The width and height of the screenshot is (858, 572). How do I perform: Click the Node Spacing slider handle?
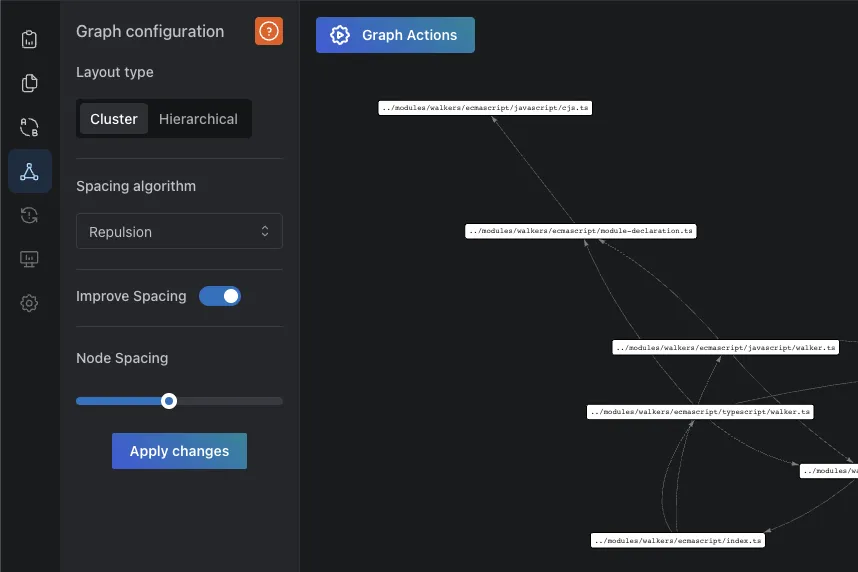tap(169, 401)
